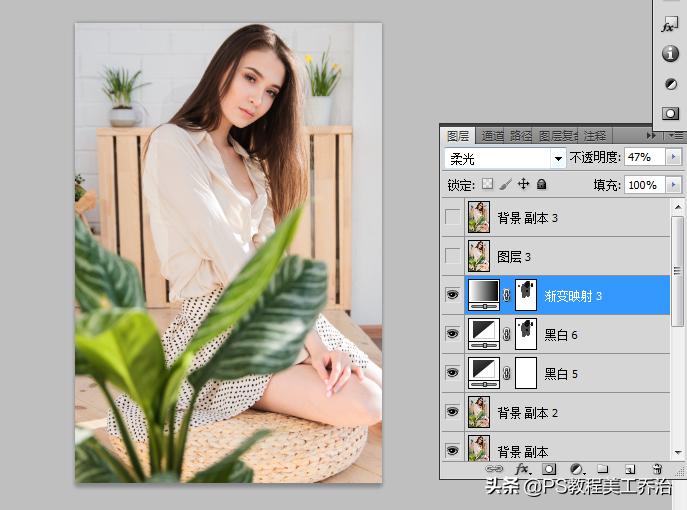Open the Adjustments panel icon

(x=670, y=84)
